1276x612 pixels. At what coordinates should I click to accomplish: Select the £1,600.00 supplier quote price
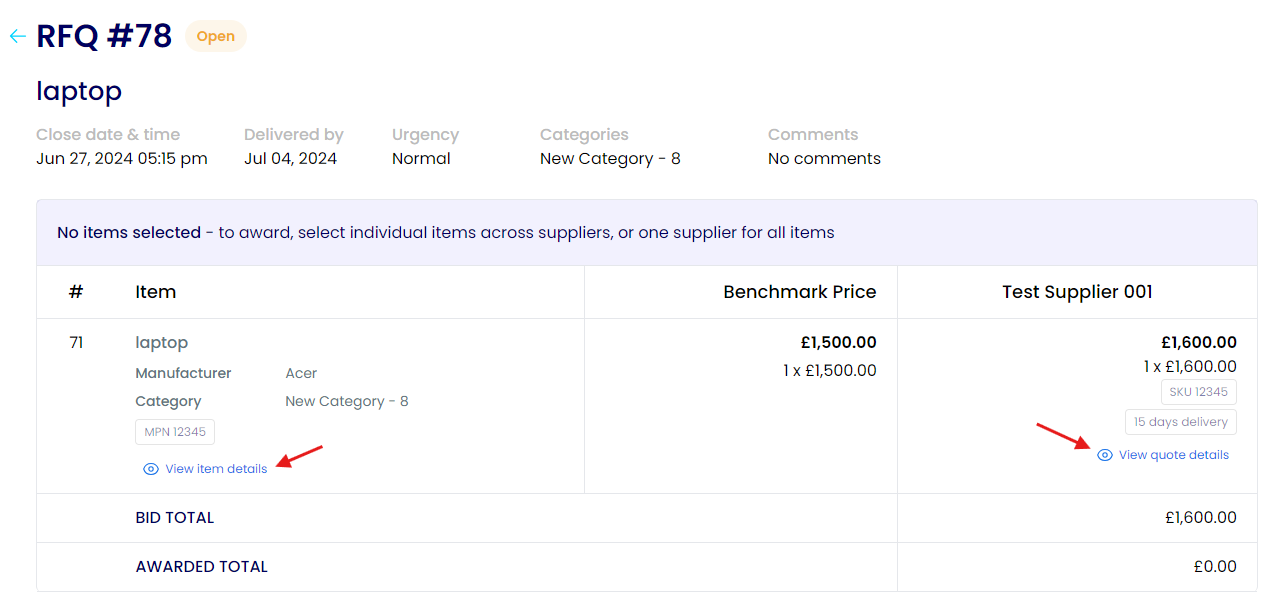tap(1198, 342)
